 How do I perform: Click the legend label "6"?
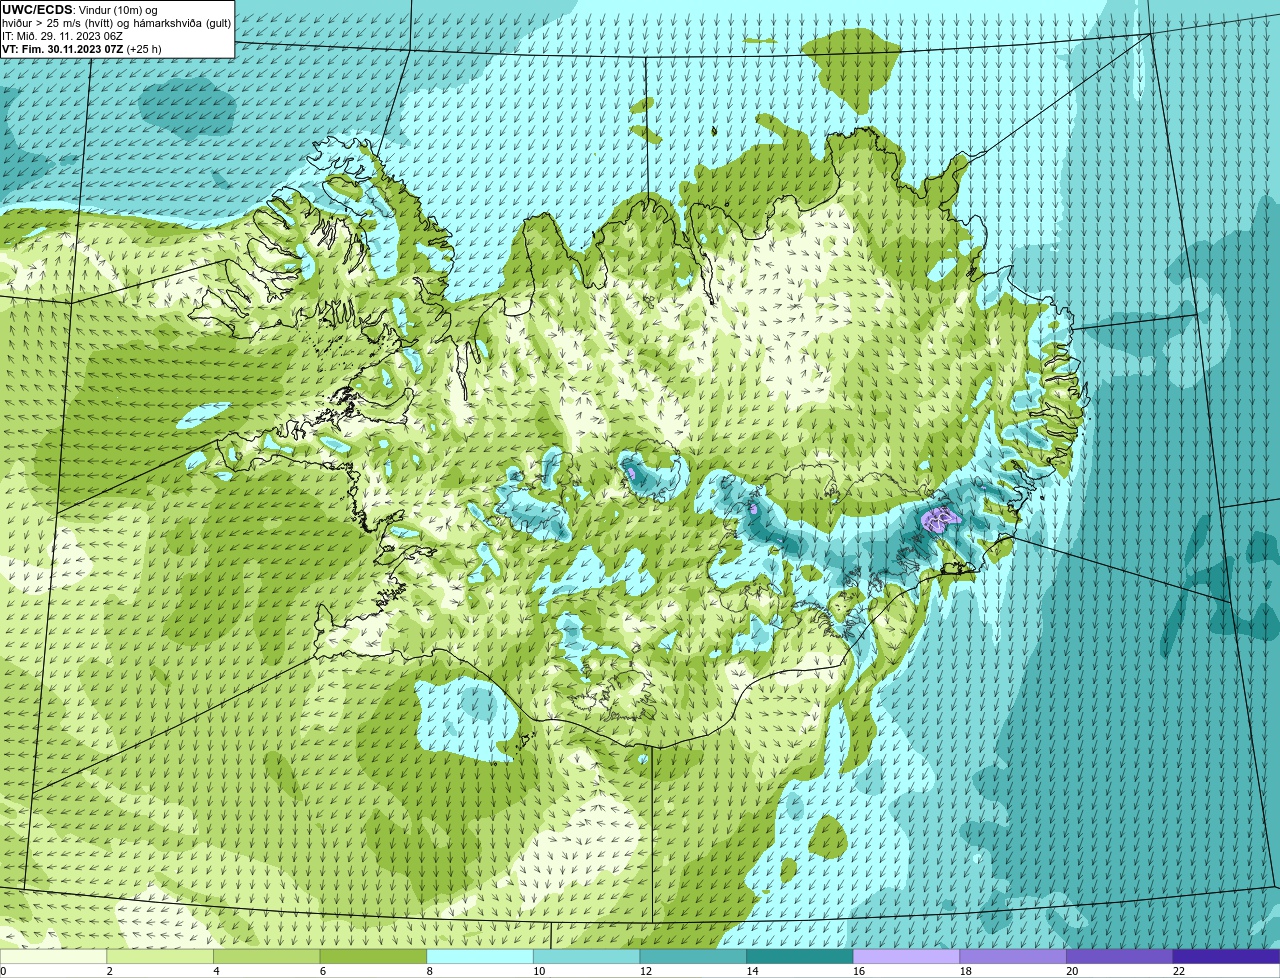(323, 971)
